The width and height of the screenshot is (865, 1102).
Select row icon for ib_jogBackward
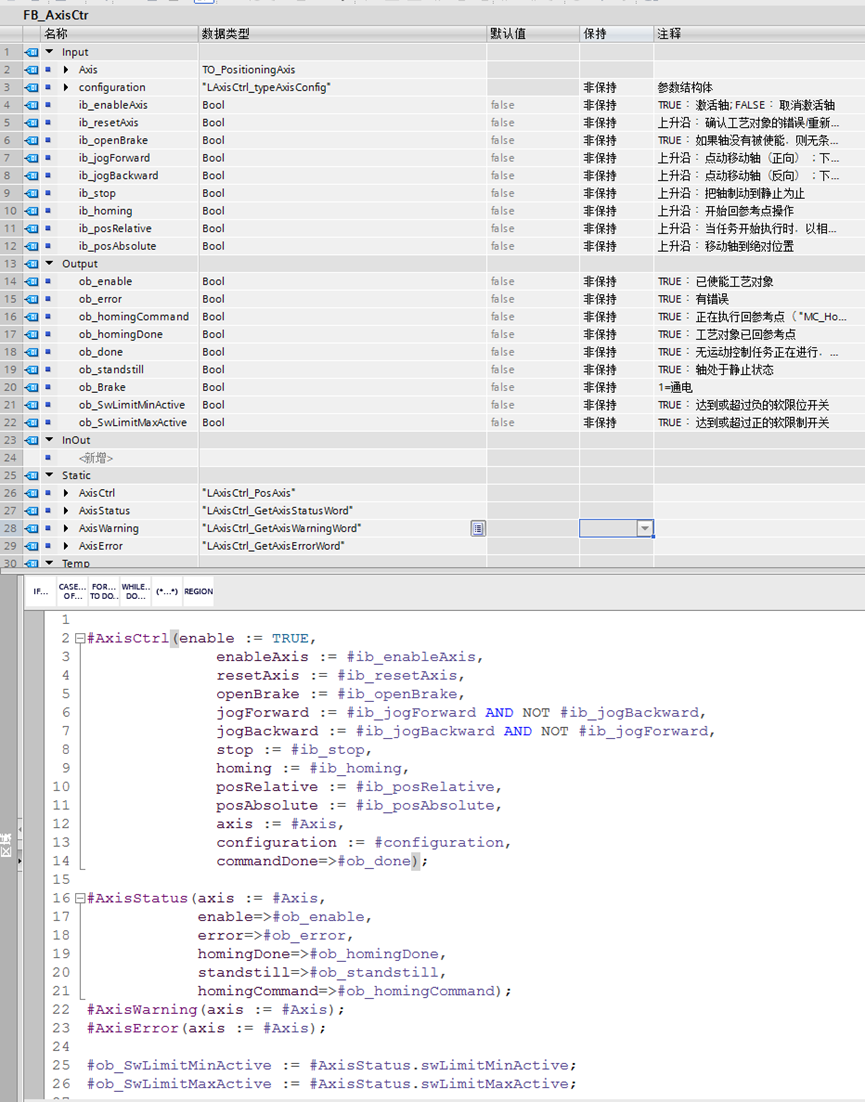coord(32,175)
